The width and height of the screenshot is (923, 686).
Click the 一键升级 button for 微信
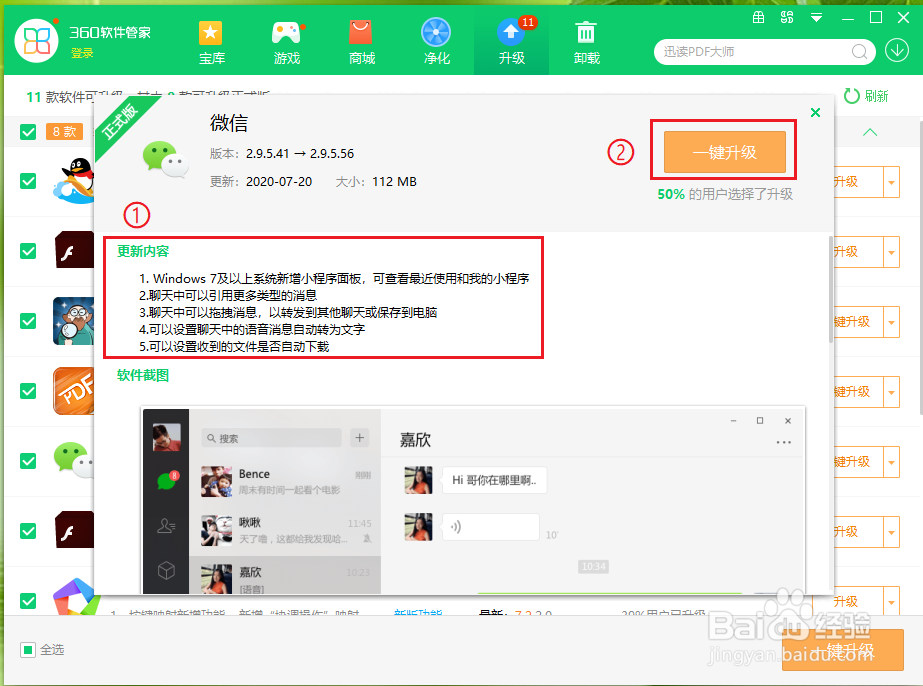(725, 152)
